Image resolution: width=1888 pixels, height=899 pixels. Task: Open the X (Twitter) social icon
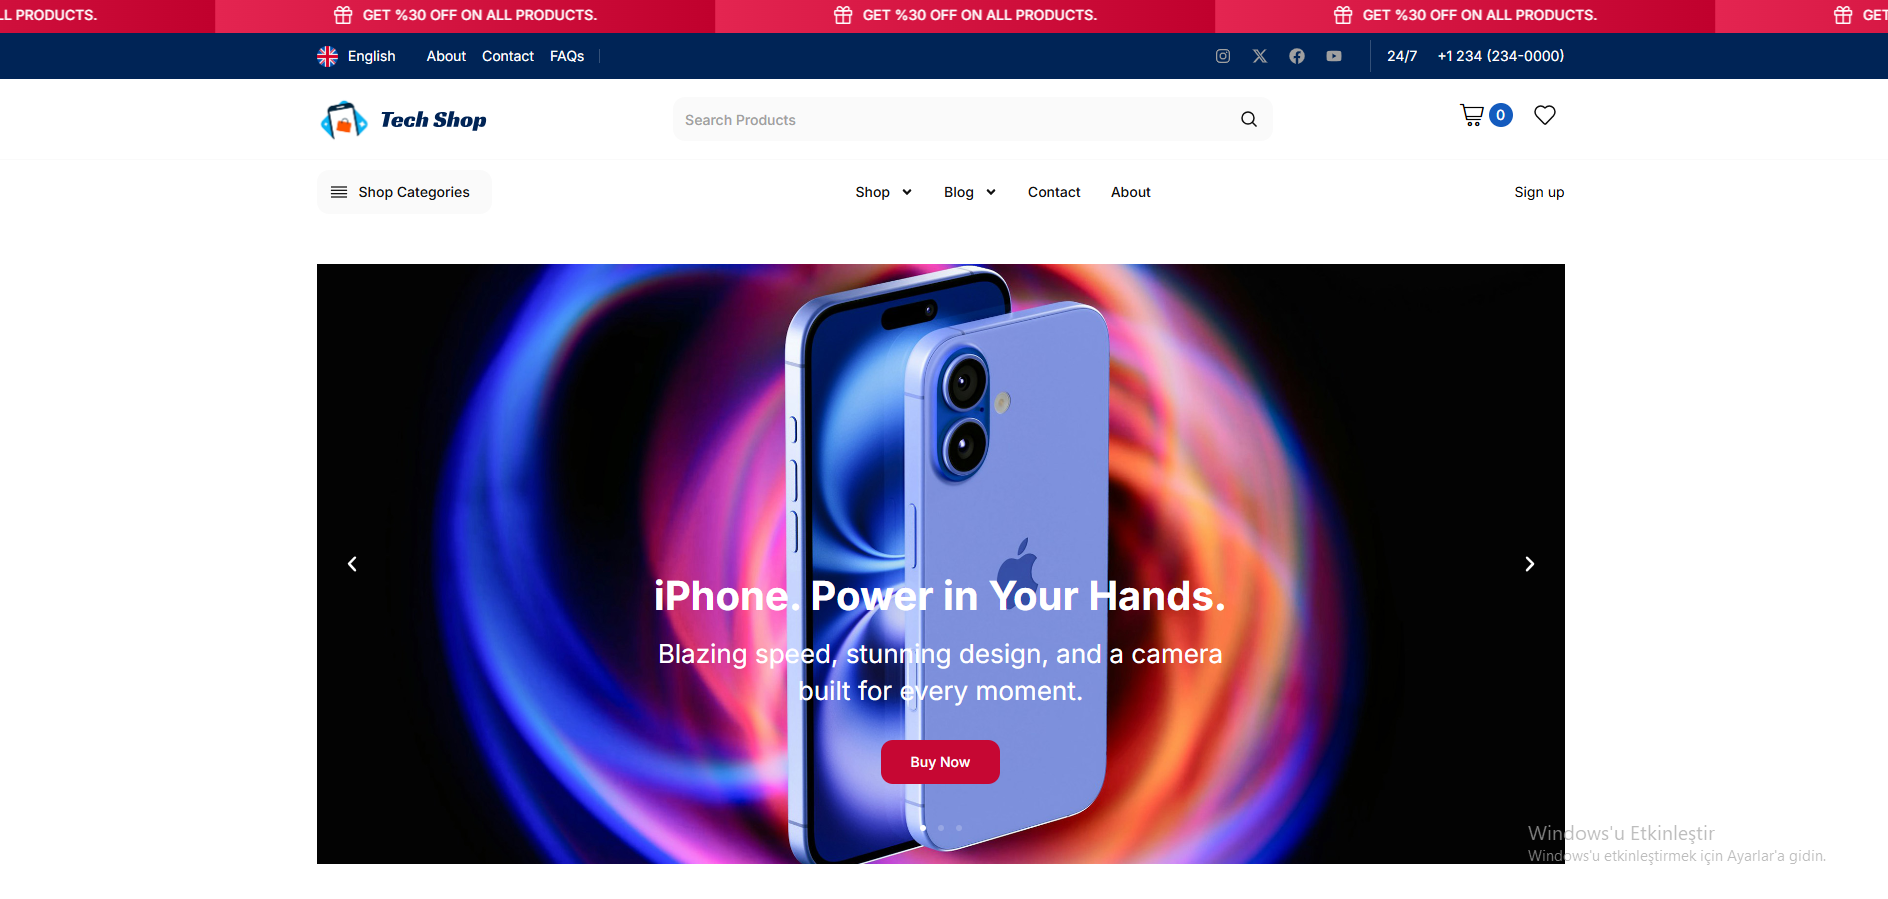(x=1260, y=56)
